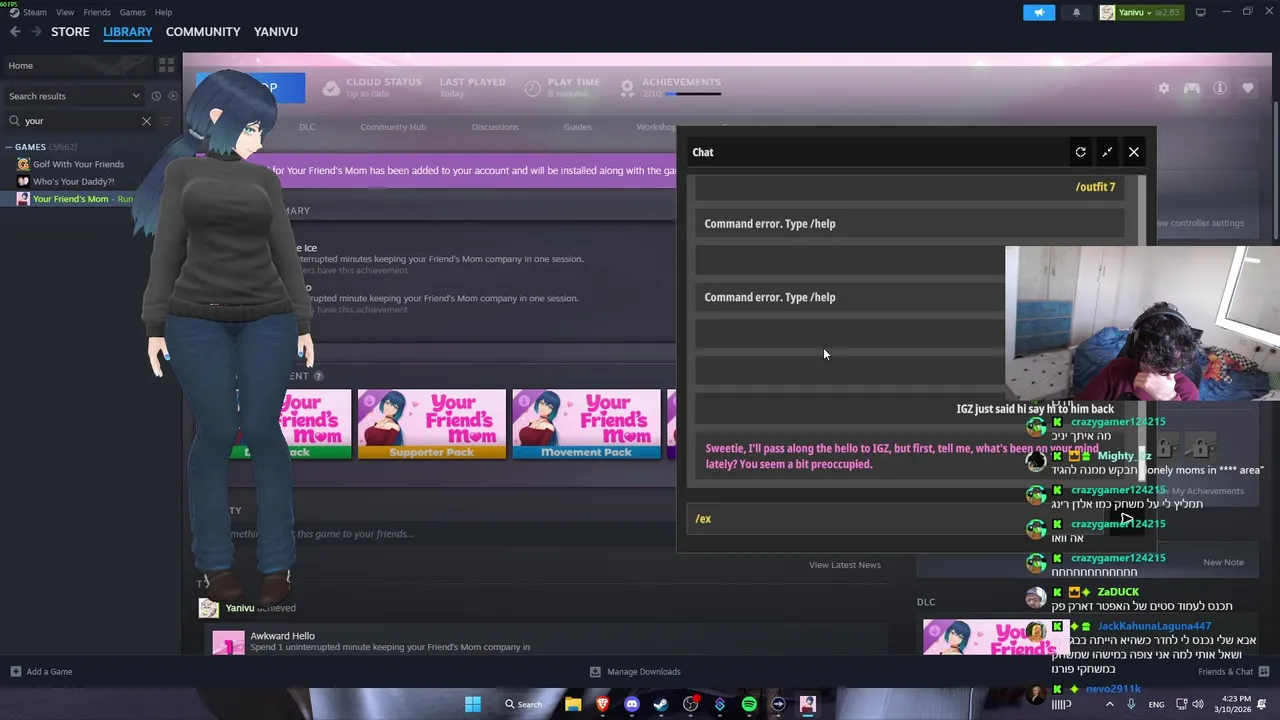Open the Community Hub tab

pos(393,127)
